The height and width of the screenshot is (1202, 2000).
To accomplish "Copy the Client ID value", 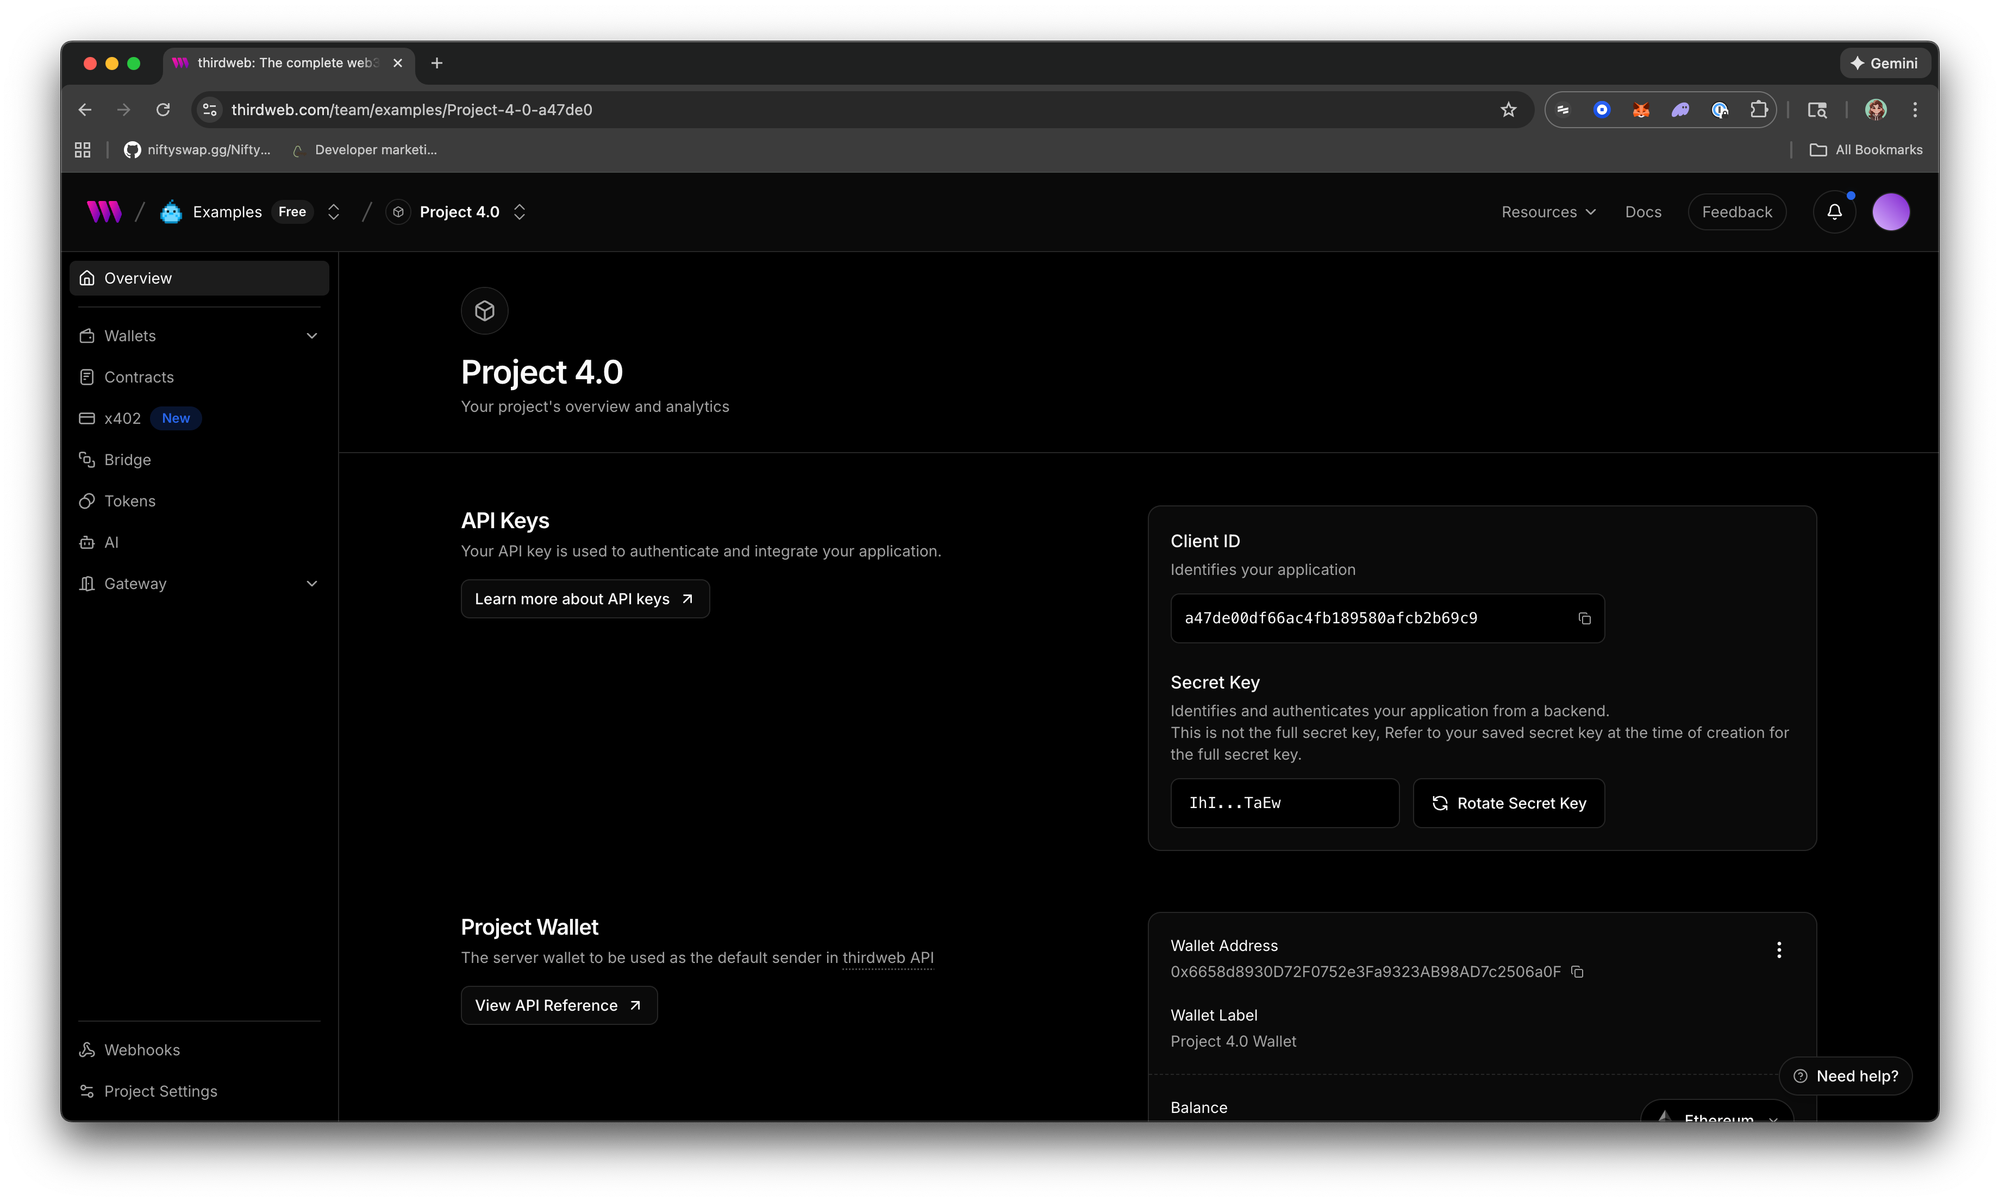I will (1584, 619).
